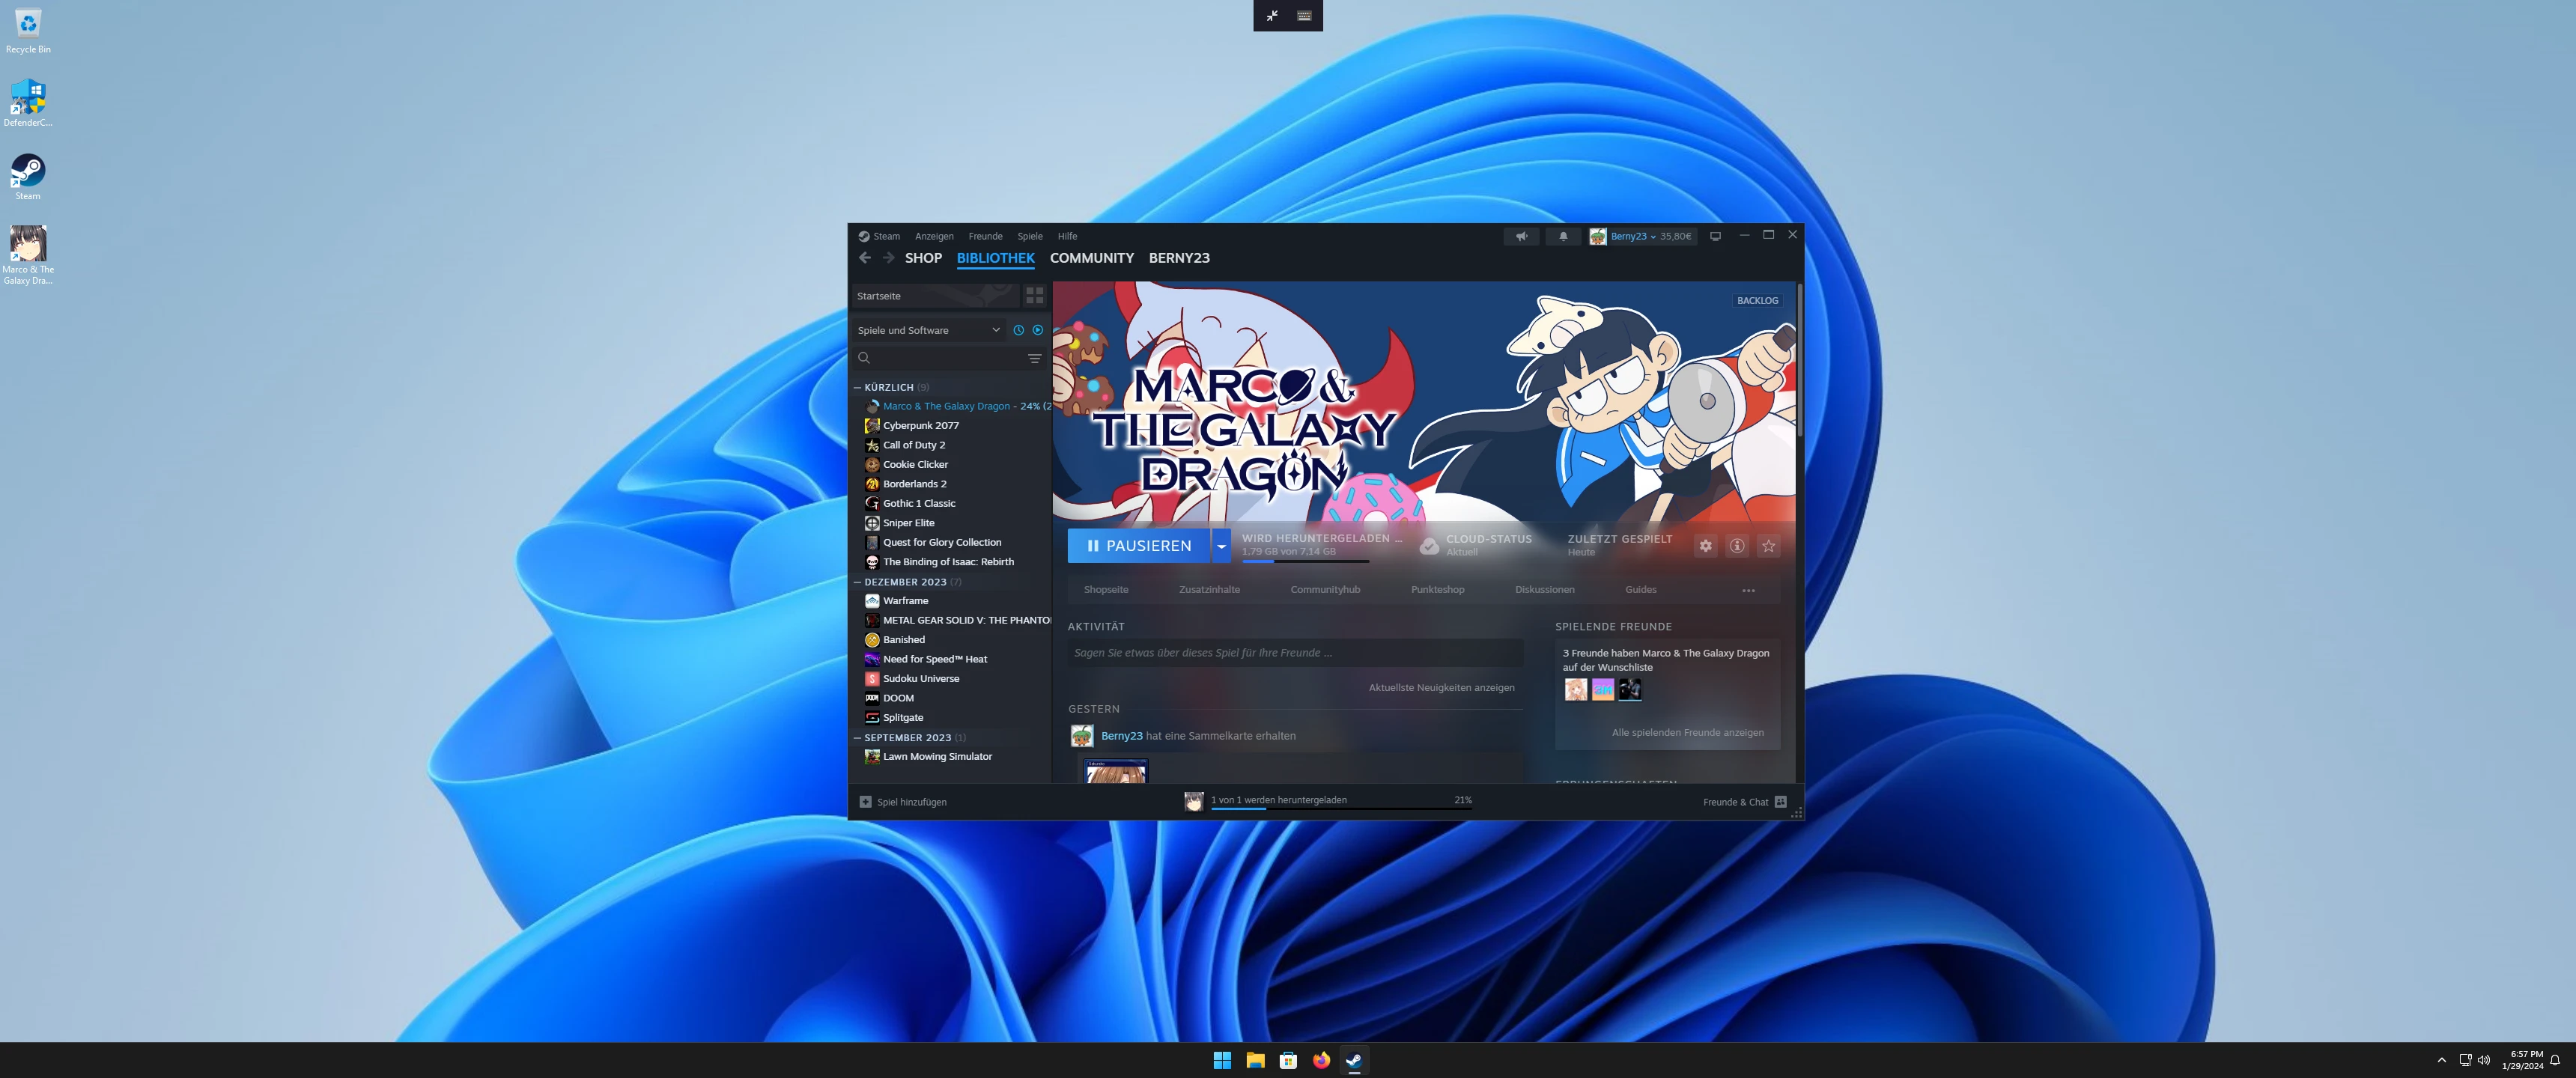Click the library search field
Image resolution: width=2576 pixels, height=1078 pixels.
(947, 358)
